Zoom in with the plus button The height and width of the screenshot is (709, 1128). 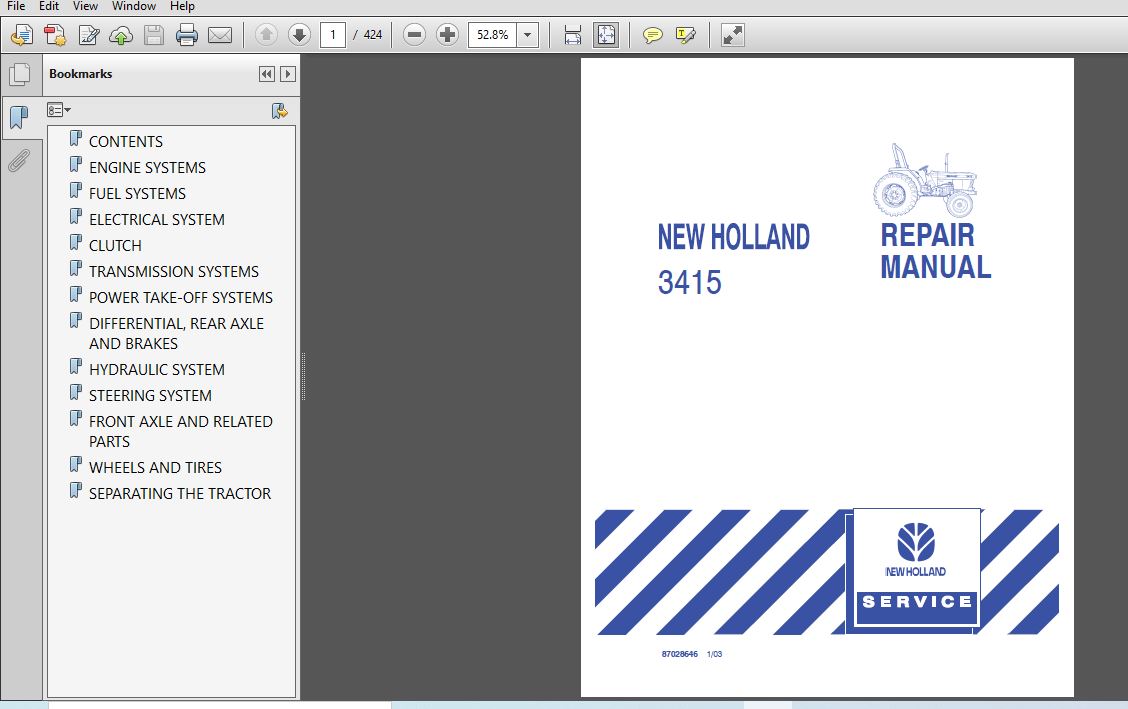(x=447, y=35)
